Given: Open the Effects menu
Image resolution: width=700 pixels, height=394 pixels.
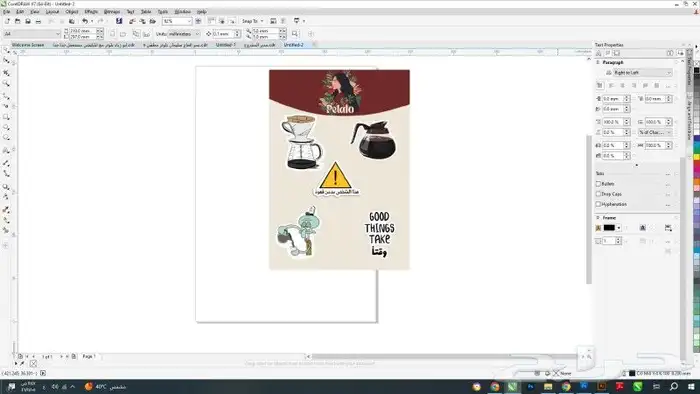Looking at the screenshot, I should tap(91, 12).
